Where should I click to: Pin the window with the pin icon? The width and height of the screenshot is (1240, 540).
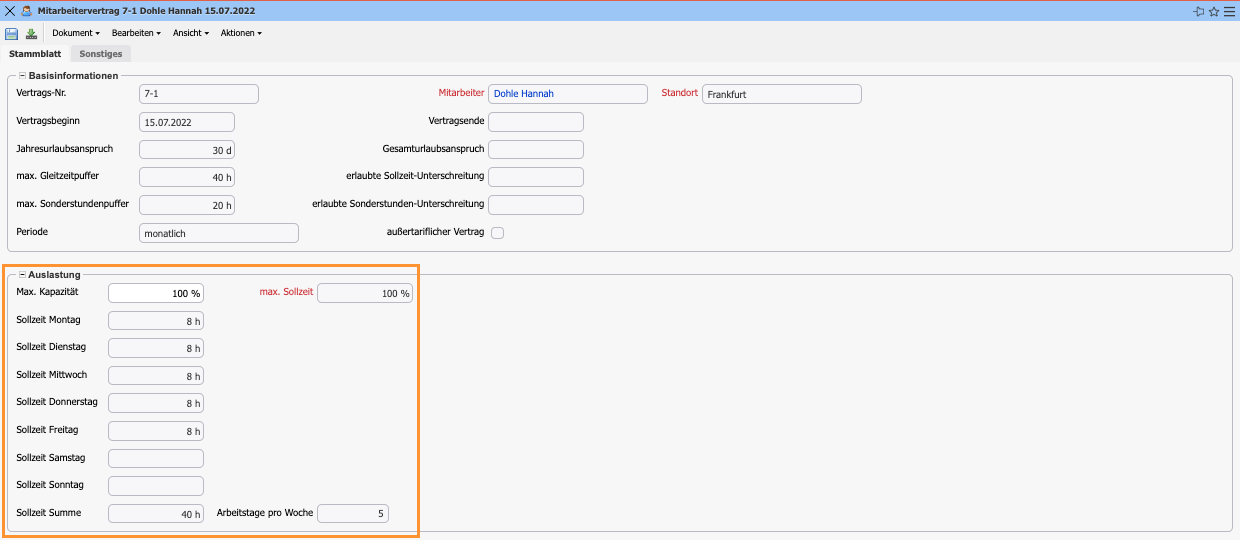pos(1198,11)
